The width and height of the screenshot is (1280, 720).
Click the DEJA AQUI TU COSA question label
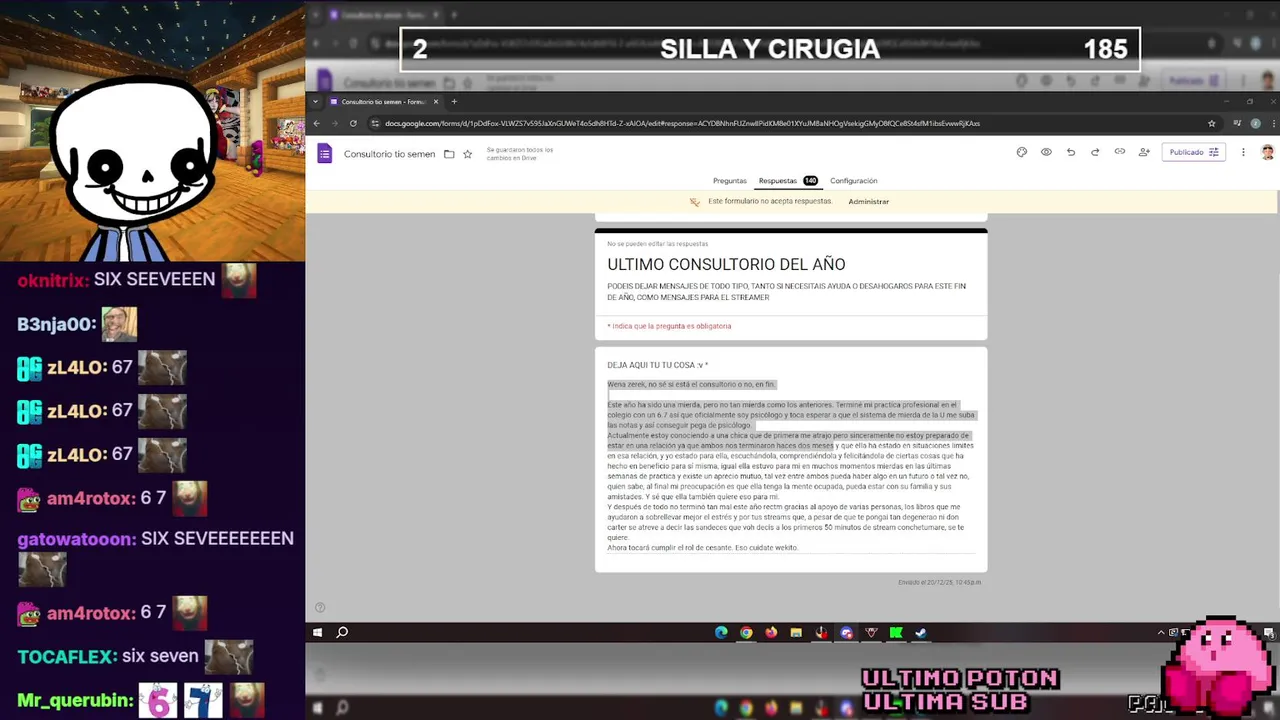[657, 365]
